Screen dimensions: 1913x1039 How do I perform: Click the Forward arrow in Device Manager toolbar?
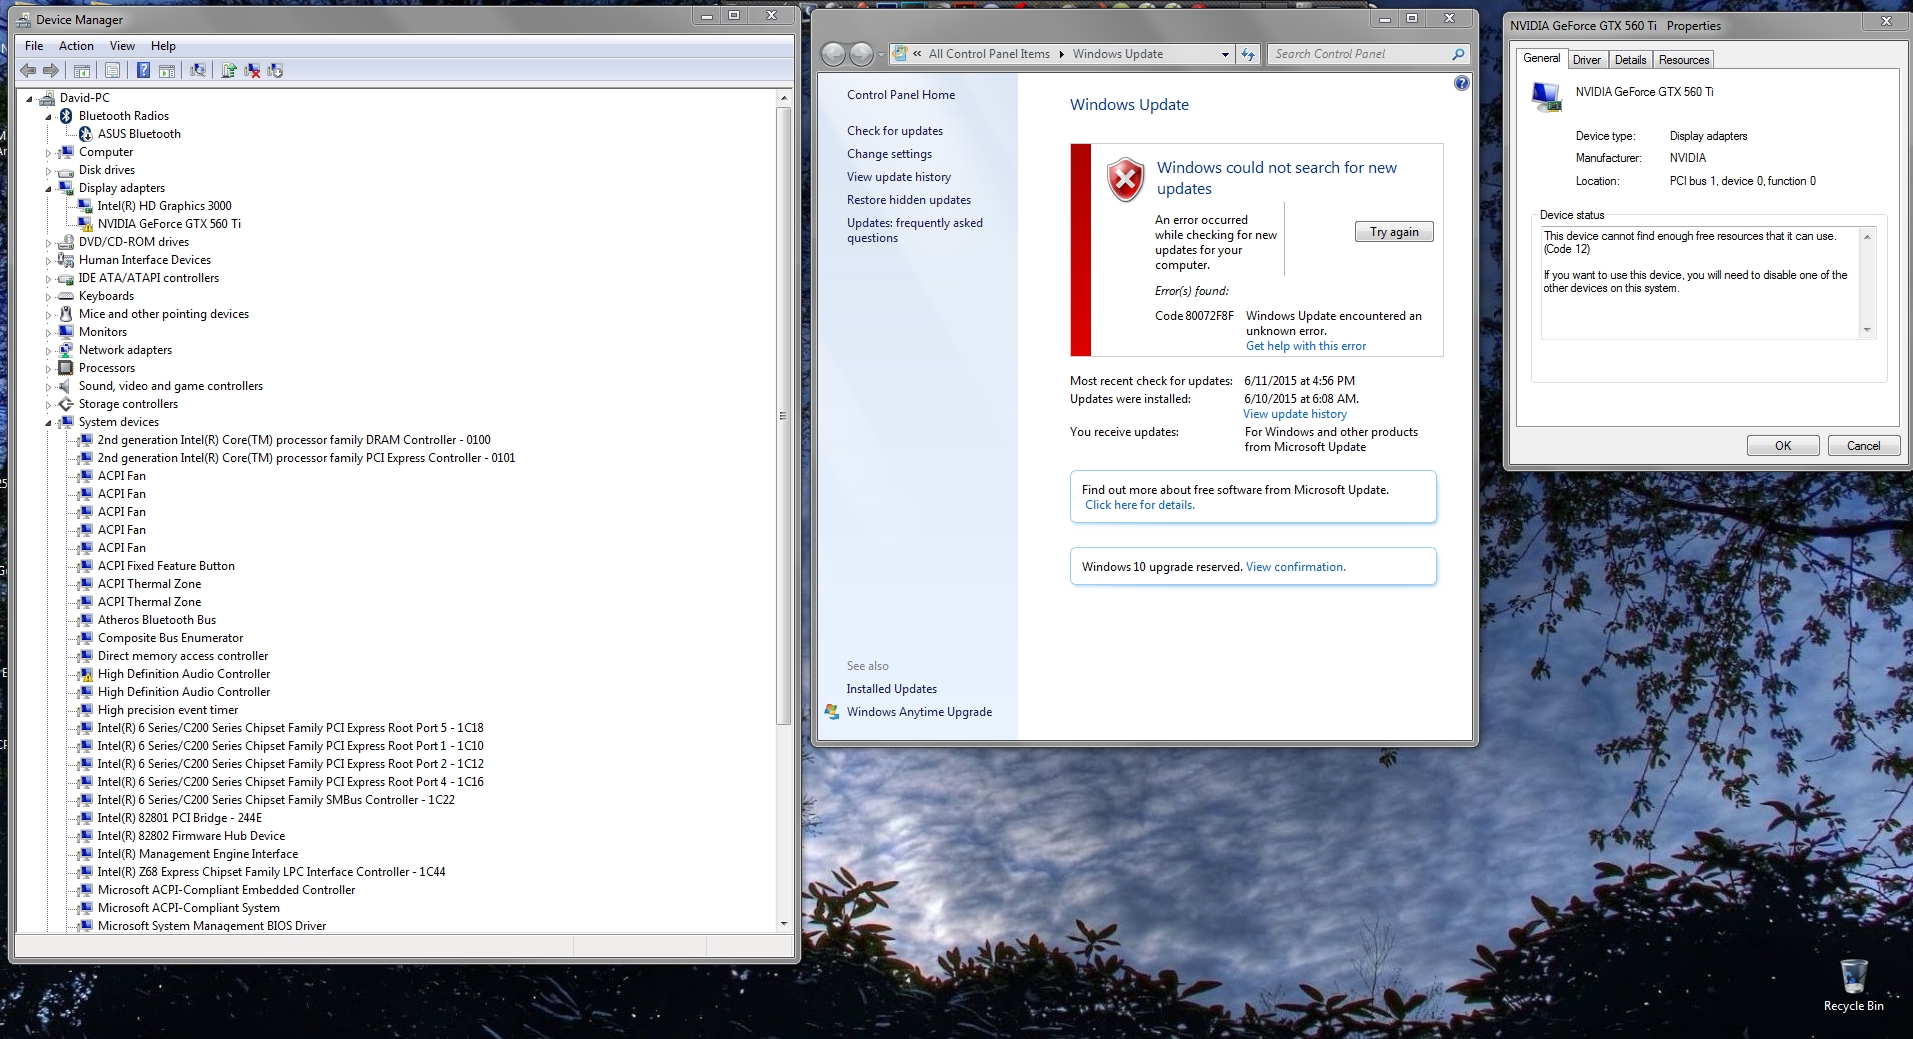[x=51, y=70]
